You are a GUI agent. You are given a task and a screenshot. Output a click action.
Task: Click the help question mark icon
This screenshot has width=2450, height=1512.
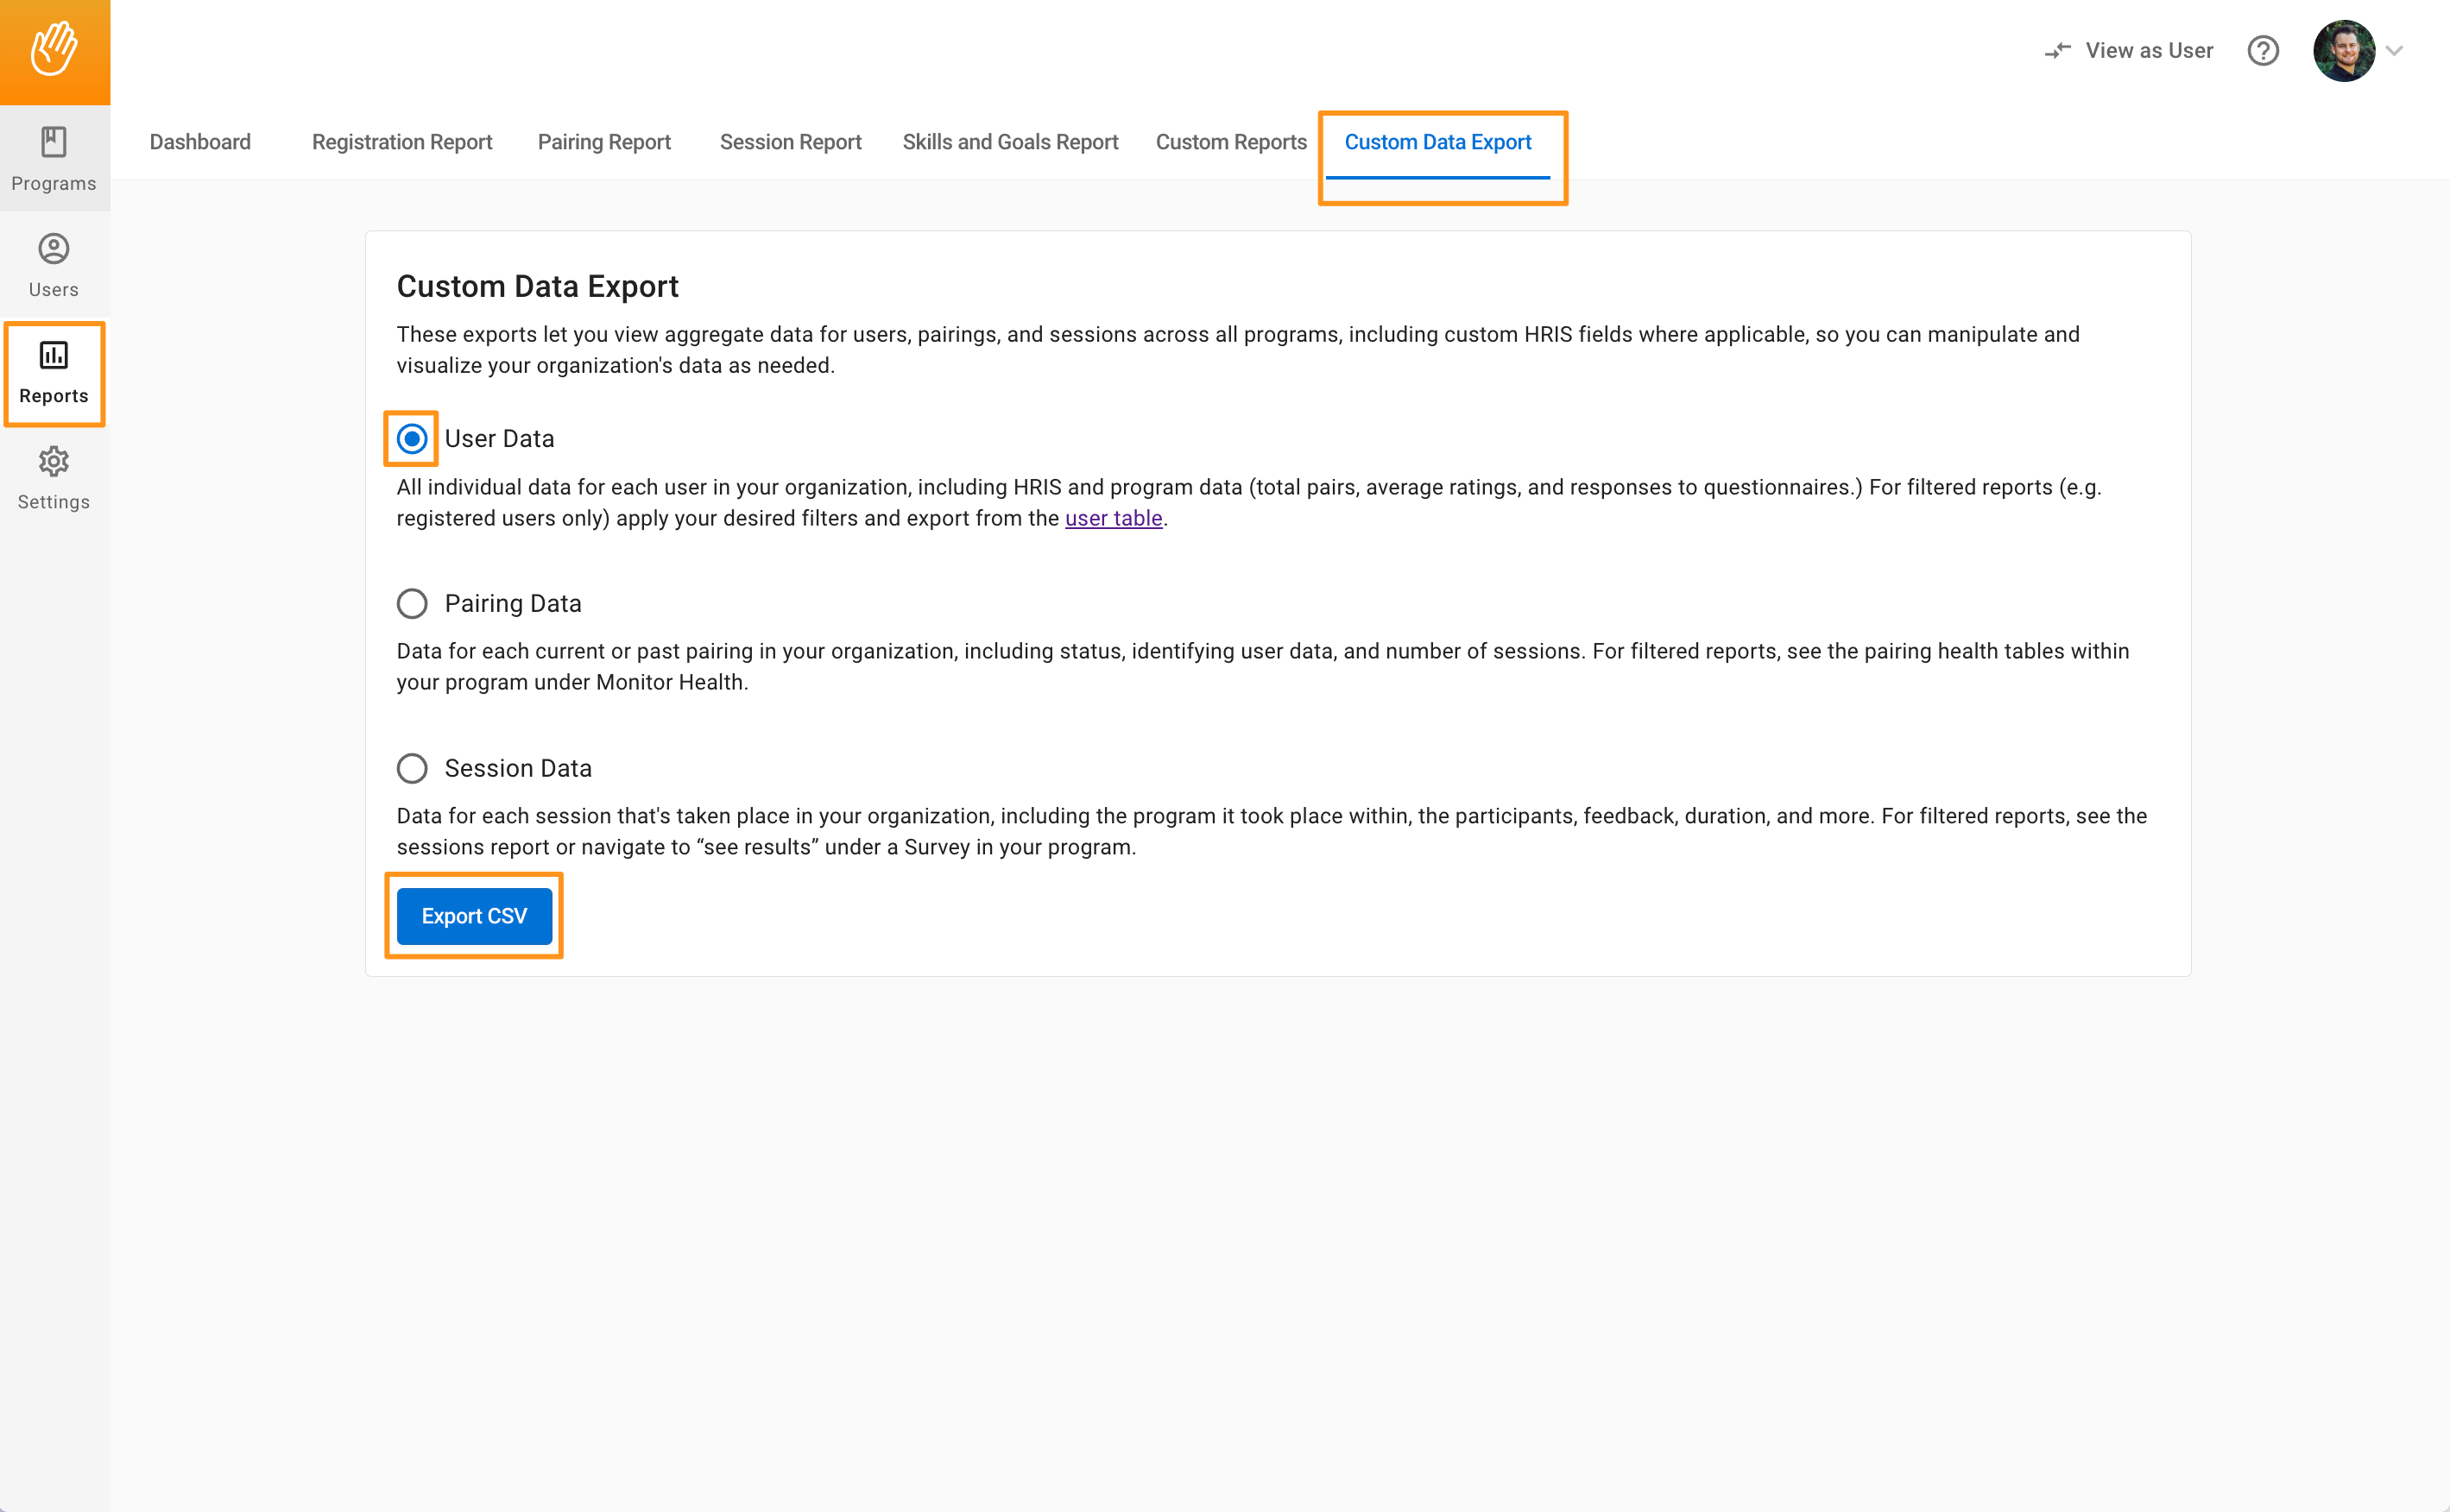[2262, 51]
